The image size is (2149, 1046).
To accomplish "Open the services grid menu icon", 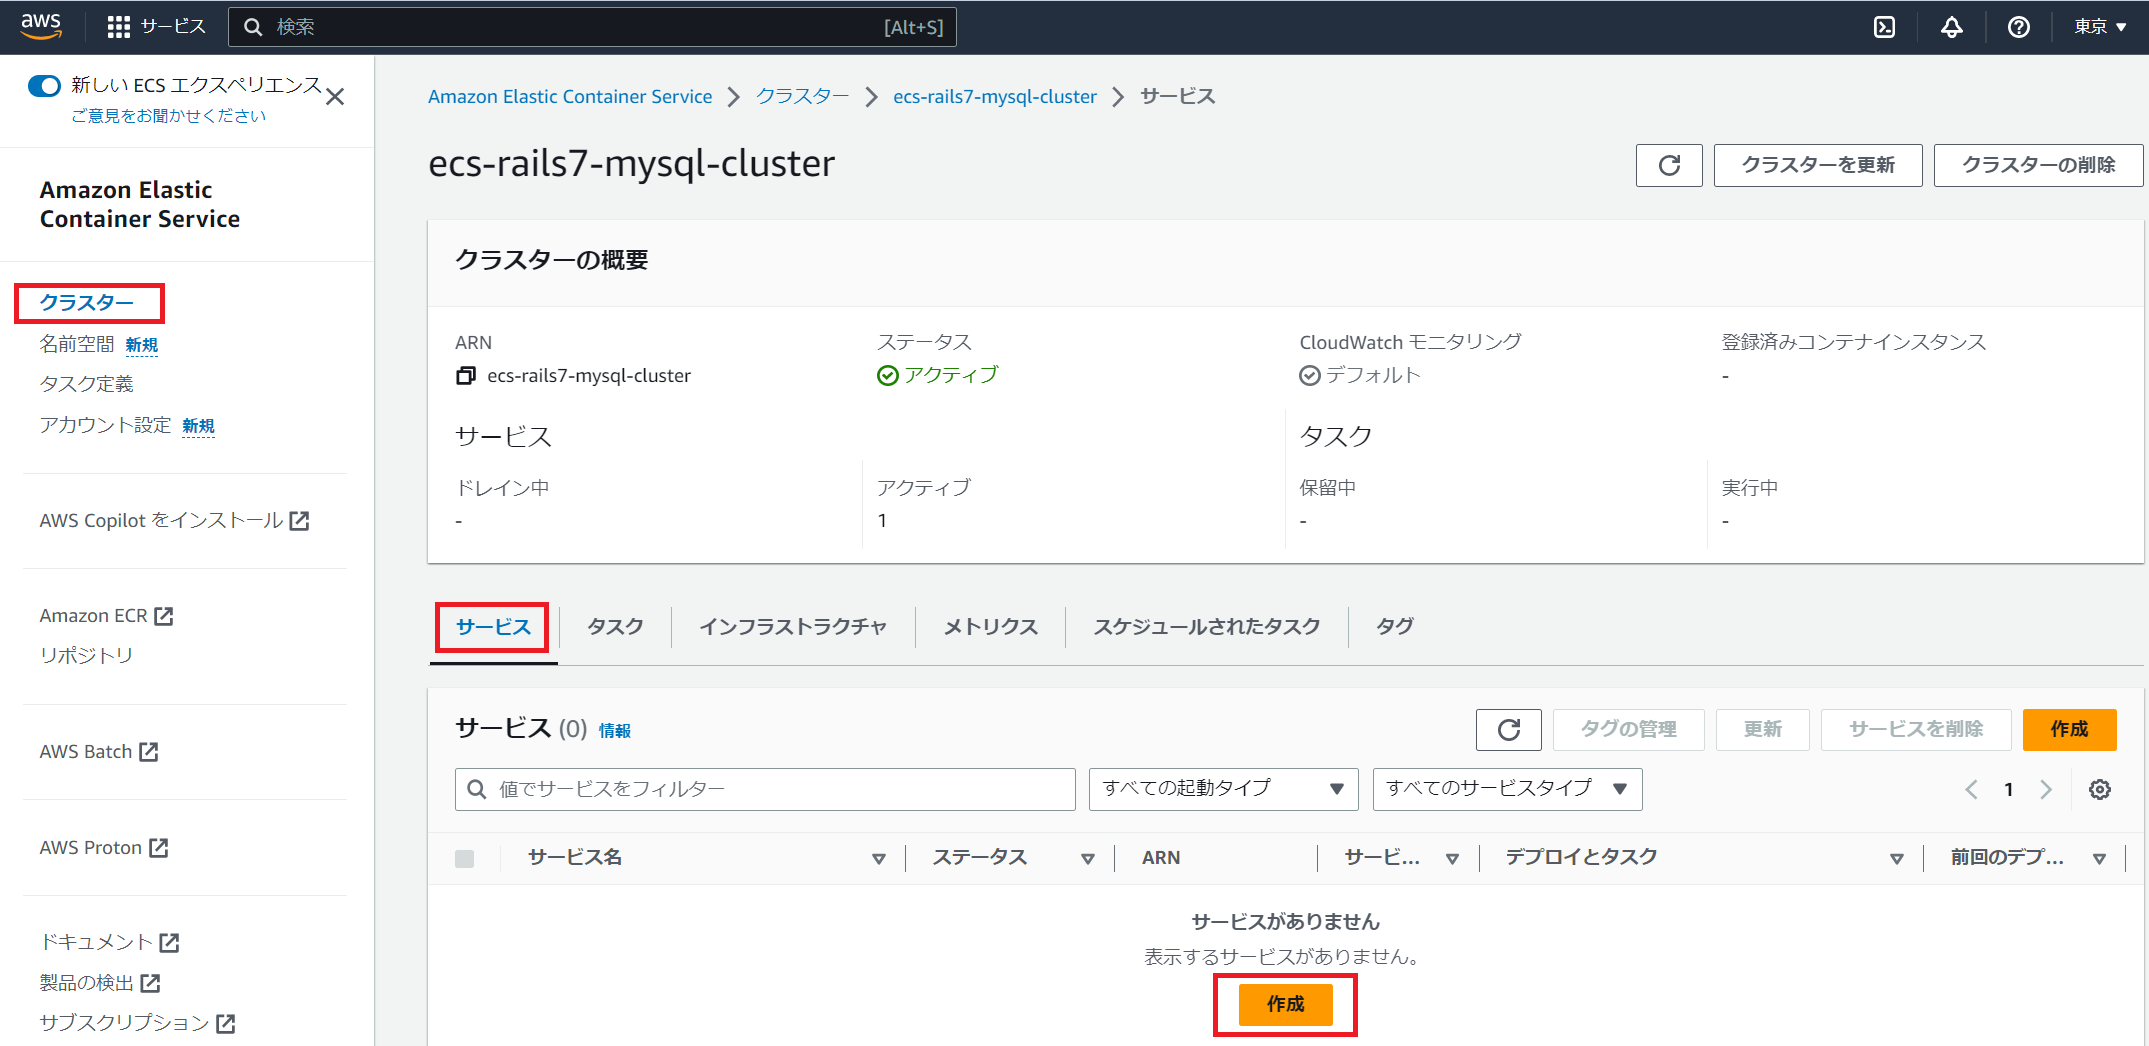I will tap(118, 27).
